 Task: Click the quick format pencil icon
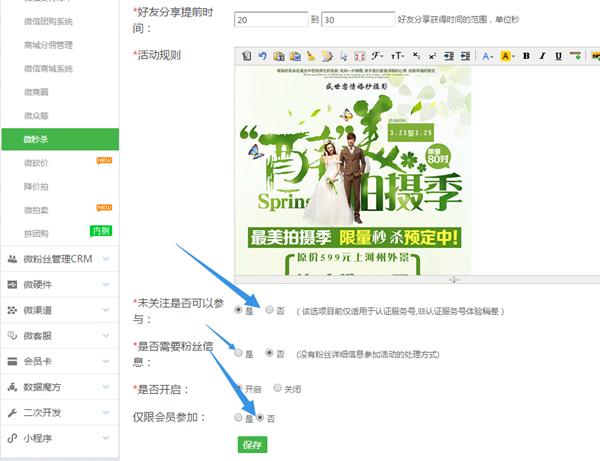(327, 56)
